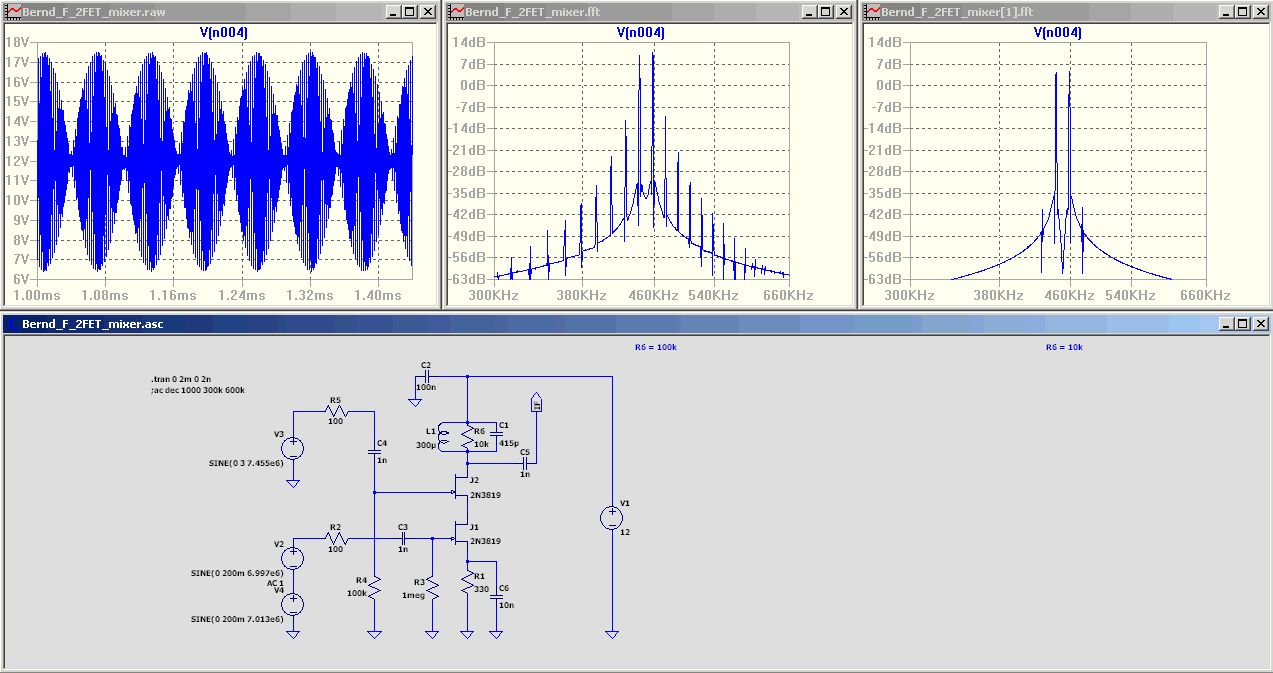Click V(n004) trace label in mixer[1].fft plot
1273x673 pixels.
click(x=1058, y=32)
